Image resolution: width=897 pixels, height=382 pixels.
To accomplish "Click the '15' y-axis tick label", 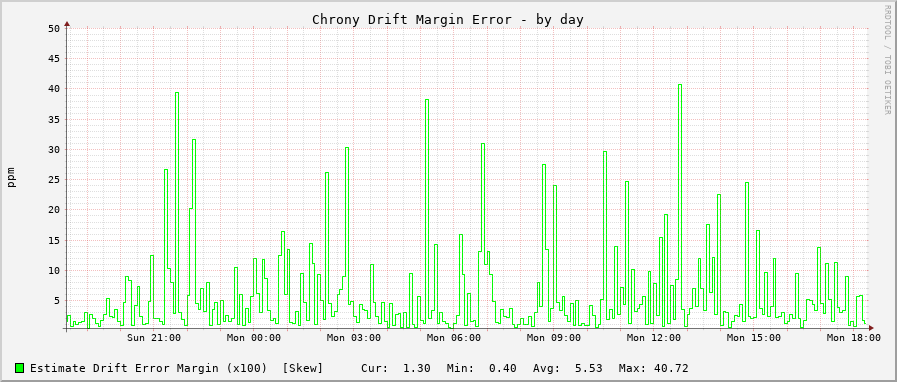I will click(x=54, y=240).
